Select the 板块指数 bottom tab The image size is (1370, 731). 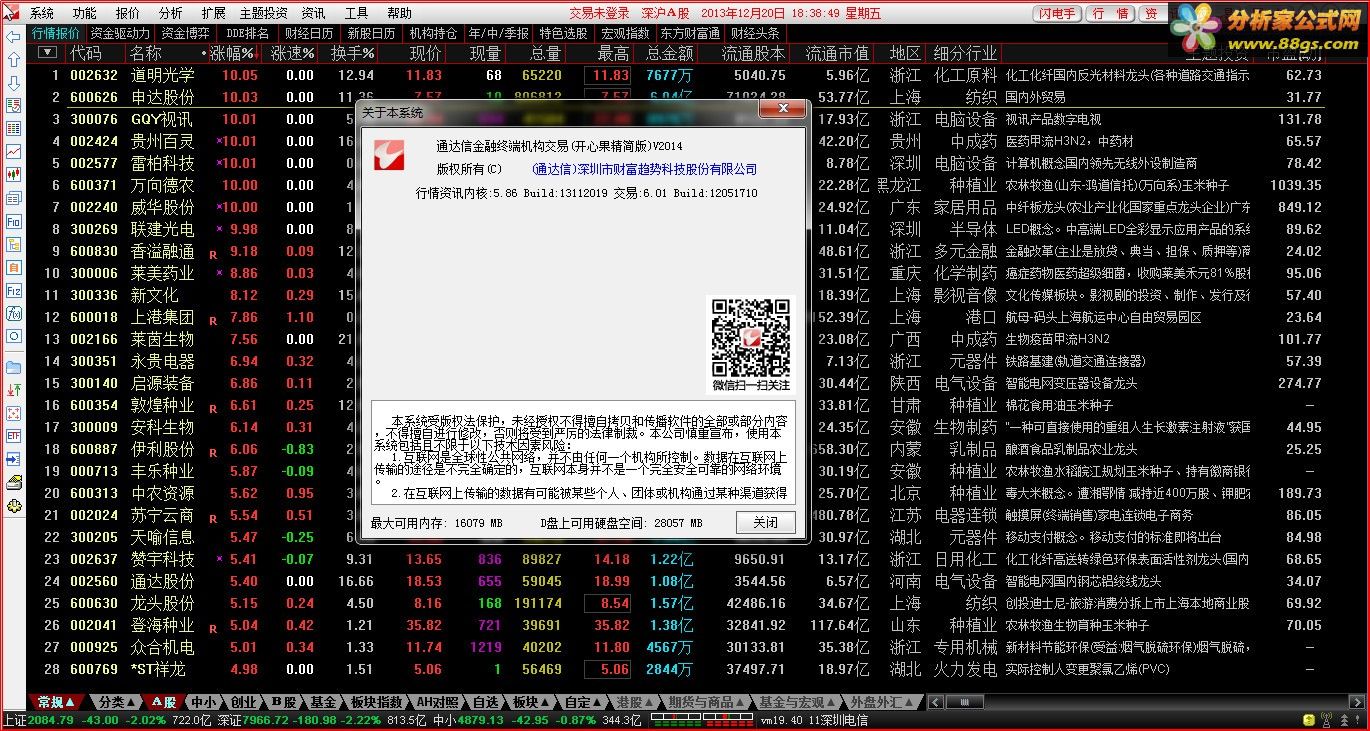point(377,702)
